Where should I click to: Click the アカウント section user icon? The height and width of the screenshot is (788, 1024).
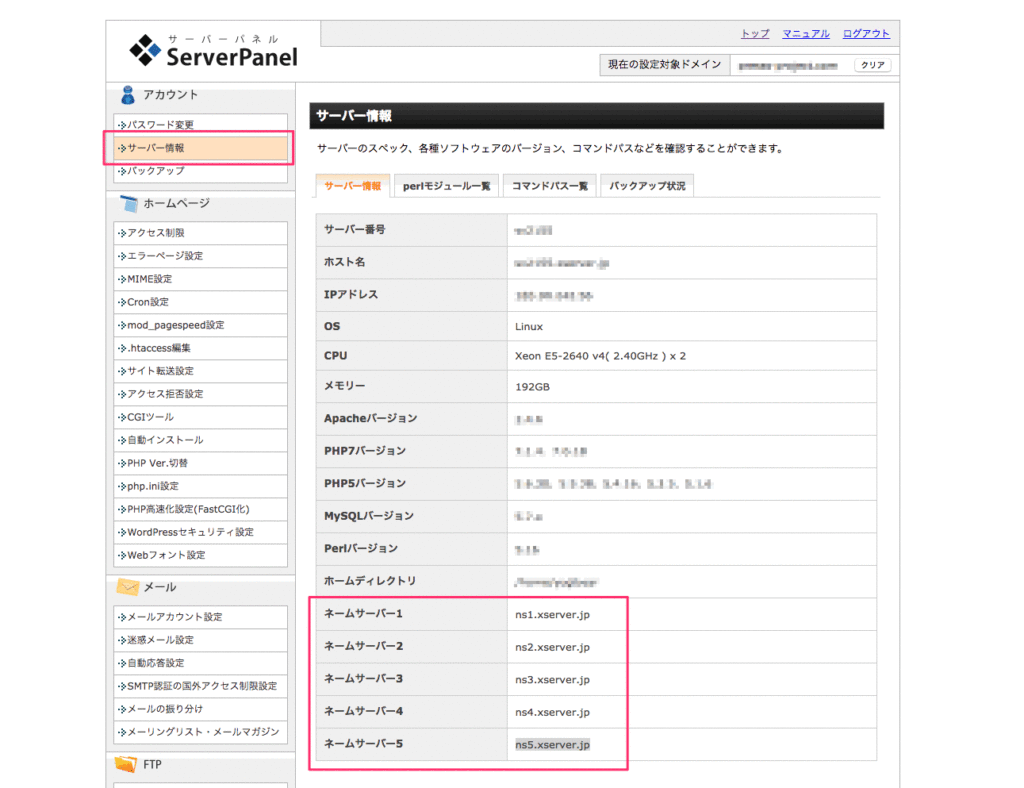(127, 95)
